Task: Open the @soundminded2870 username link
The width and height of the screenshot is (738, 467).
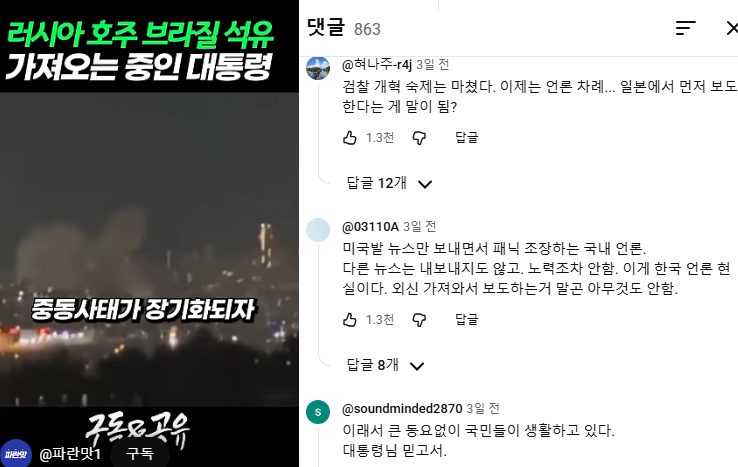Action: click(x=402, y=409)
